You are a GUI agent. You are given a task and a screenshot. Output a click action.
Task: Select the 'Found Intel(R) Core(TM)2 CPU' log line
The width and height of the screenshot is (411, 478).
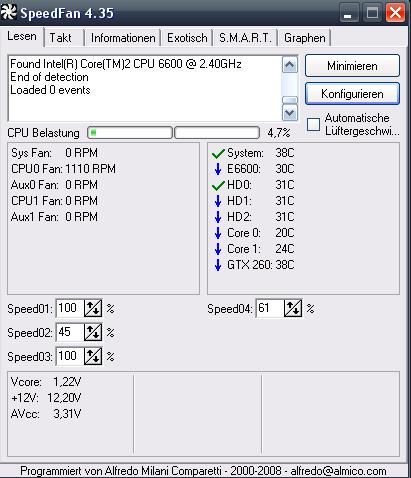(126, 64)
